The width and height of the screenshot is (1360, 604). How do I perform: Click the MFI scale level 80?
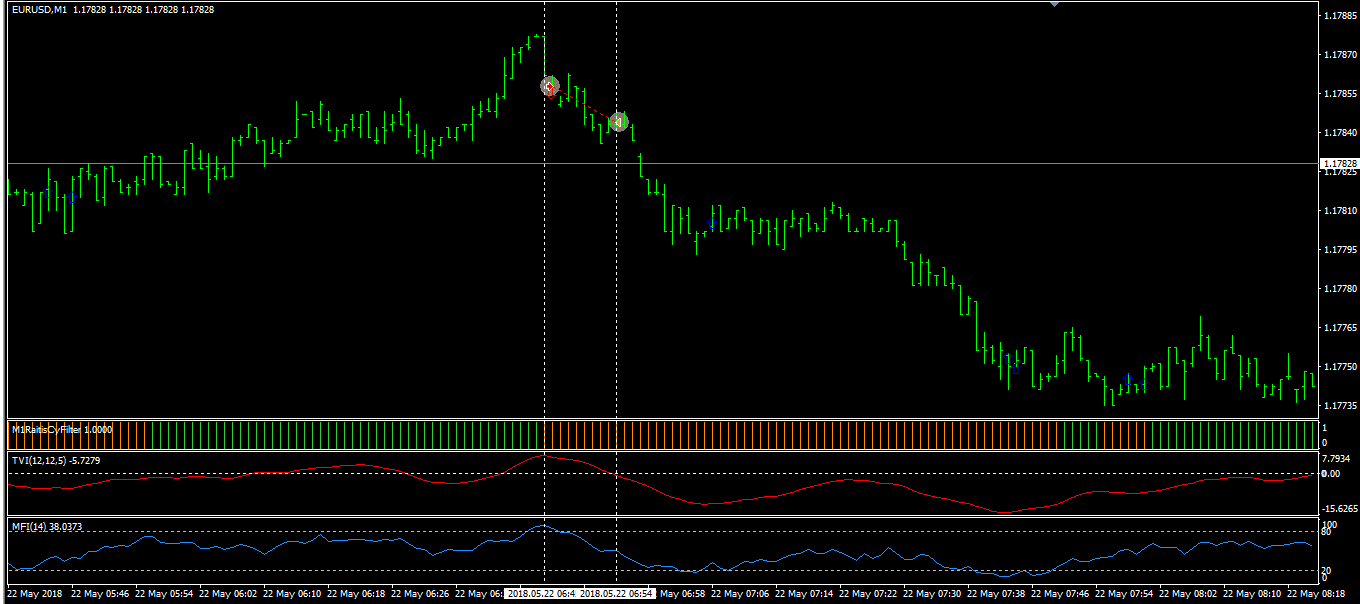point(1327,533)
